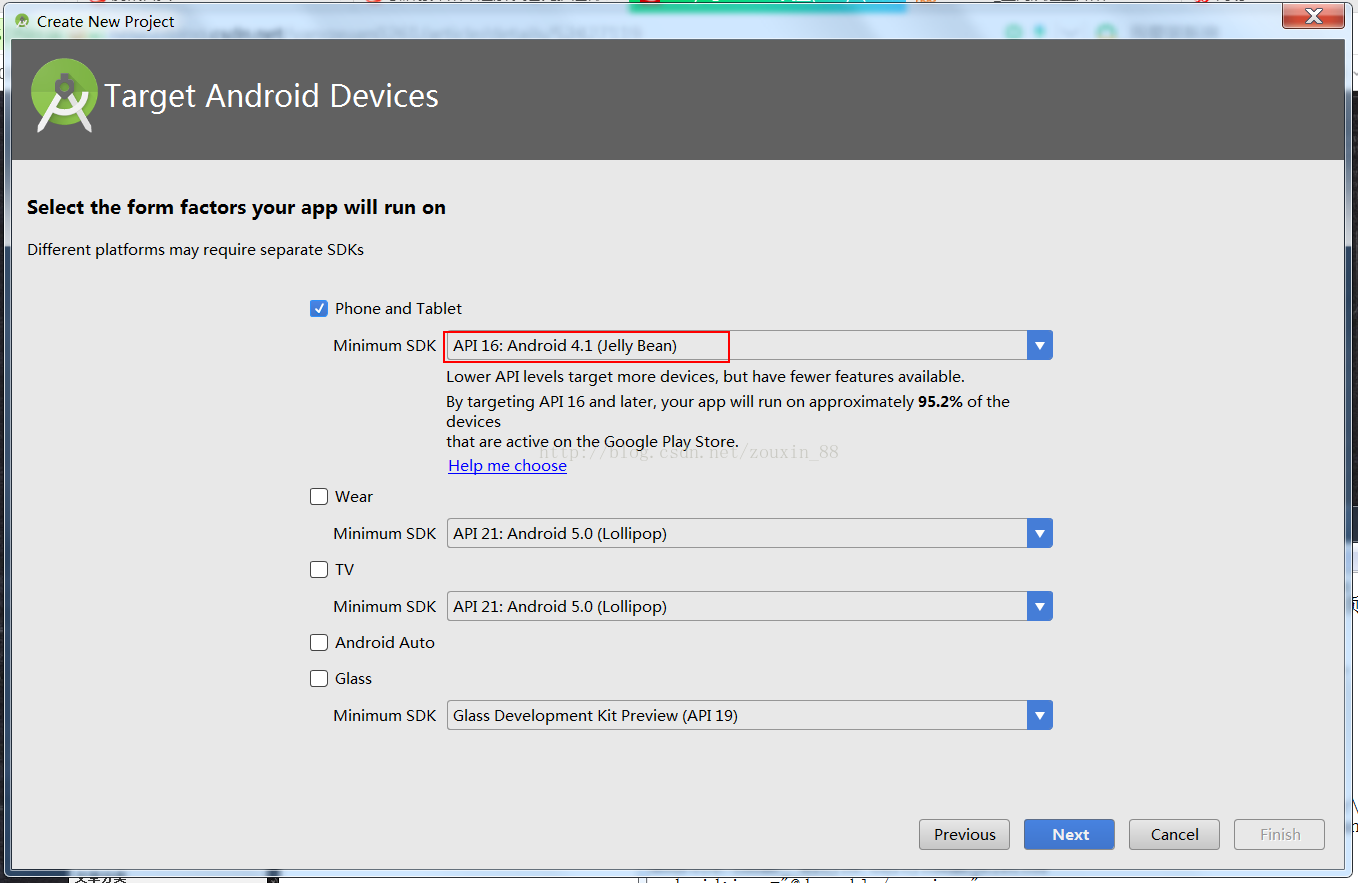The width and height of the screenshot is (1358, 883).
Task: Cancel the new project wizard
Action: click(1174, 834)
